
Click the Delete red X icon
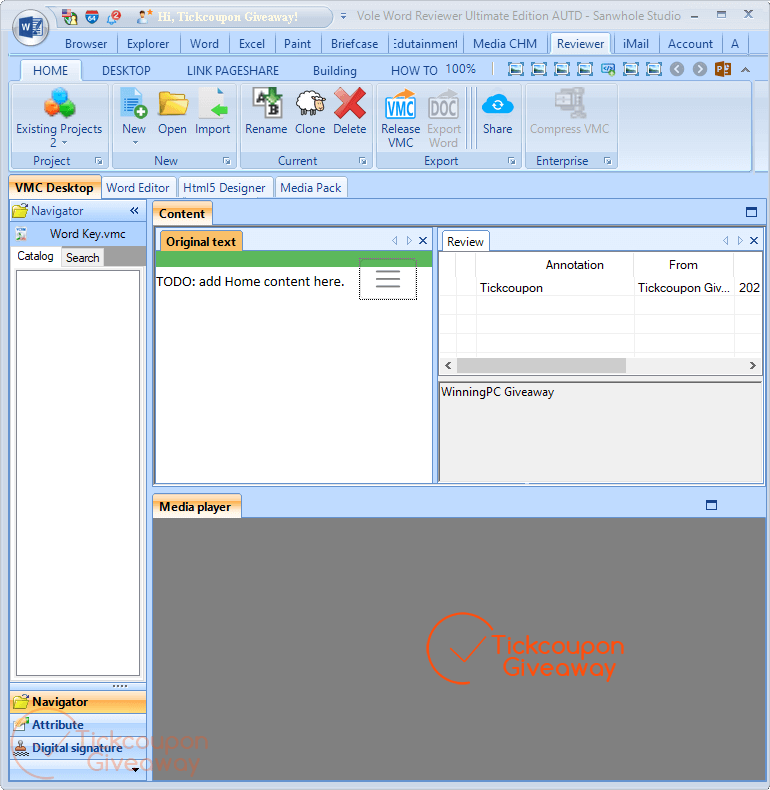point(349,103)
